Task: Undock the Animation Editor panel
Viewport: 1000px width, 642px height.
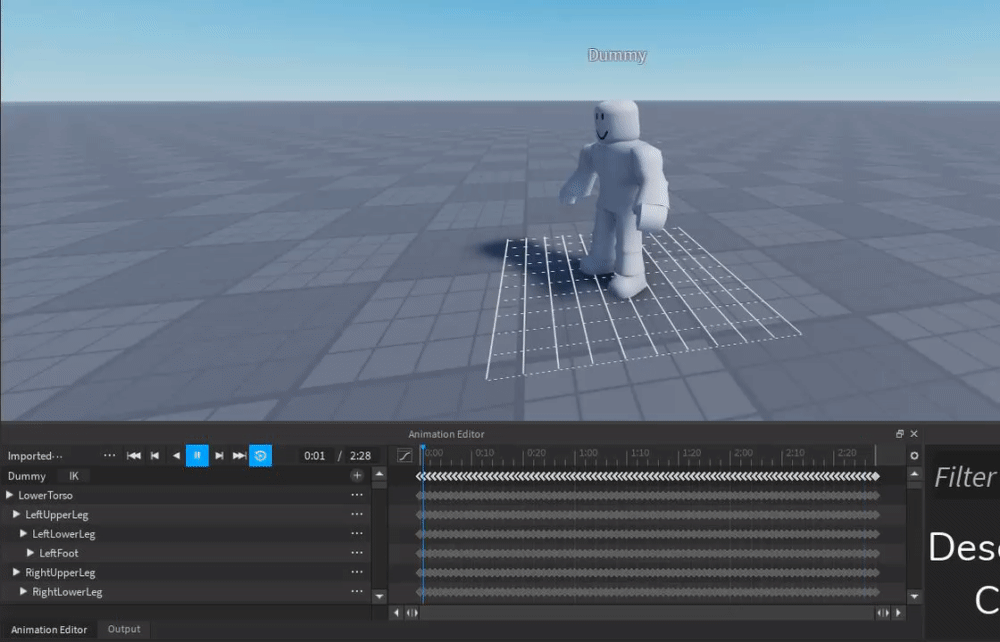Action: [899, 434]
